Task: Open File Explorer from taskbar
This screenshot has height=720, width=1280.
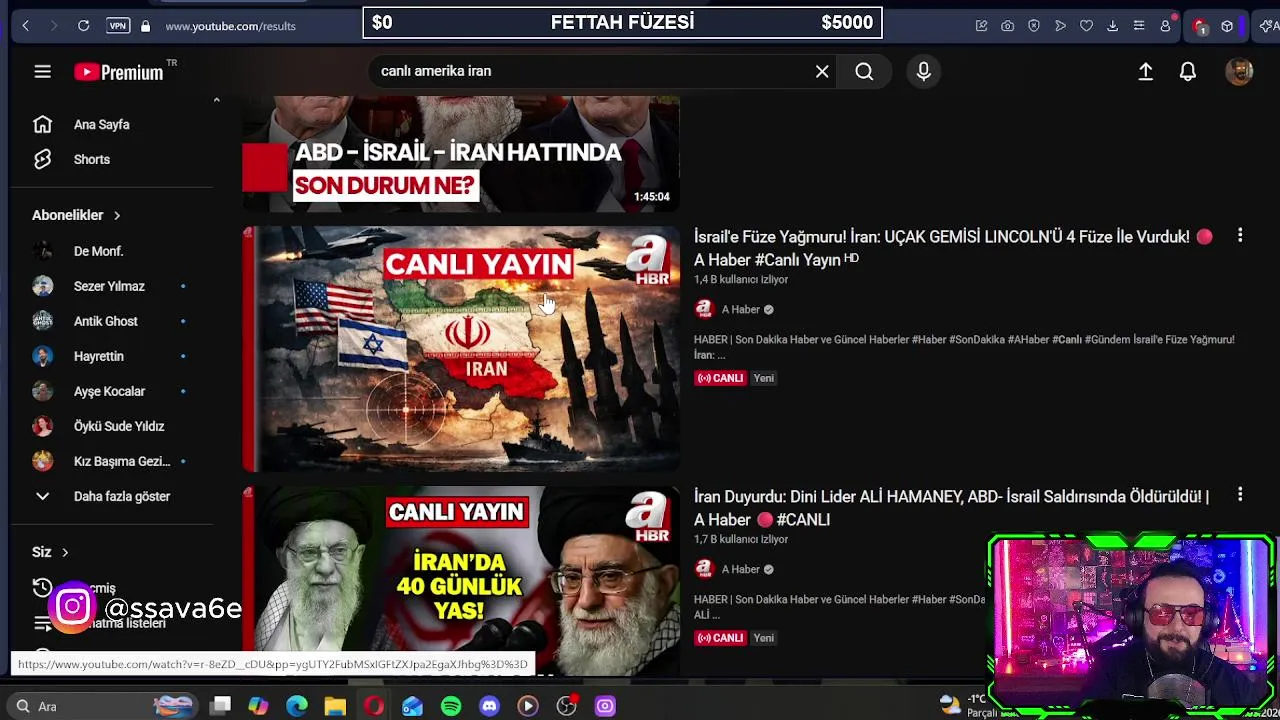Action: (x=335, y=706)
